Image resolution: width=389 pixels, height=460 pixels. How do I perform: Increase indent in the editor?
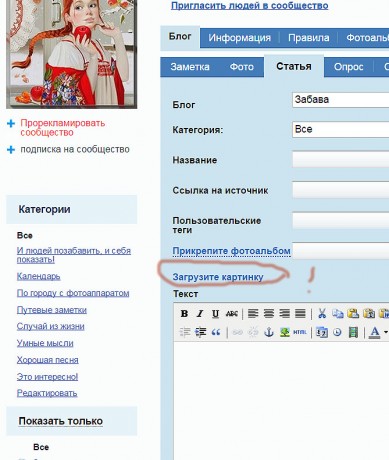(x=200, y=332)
